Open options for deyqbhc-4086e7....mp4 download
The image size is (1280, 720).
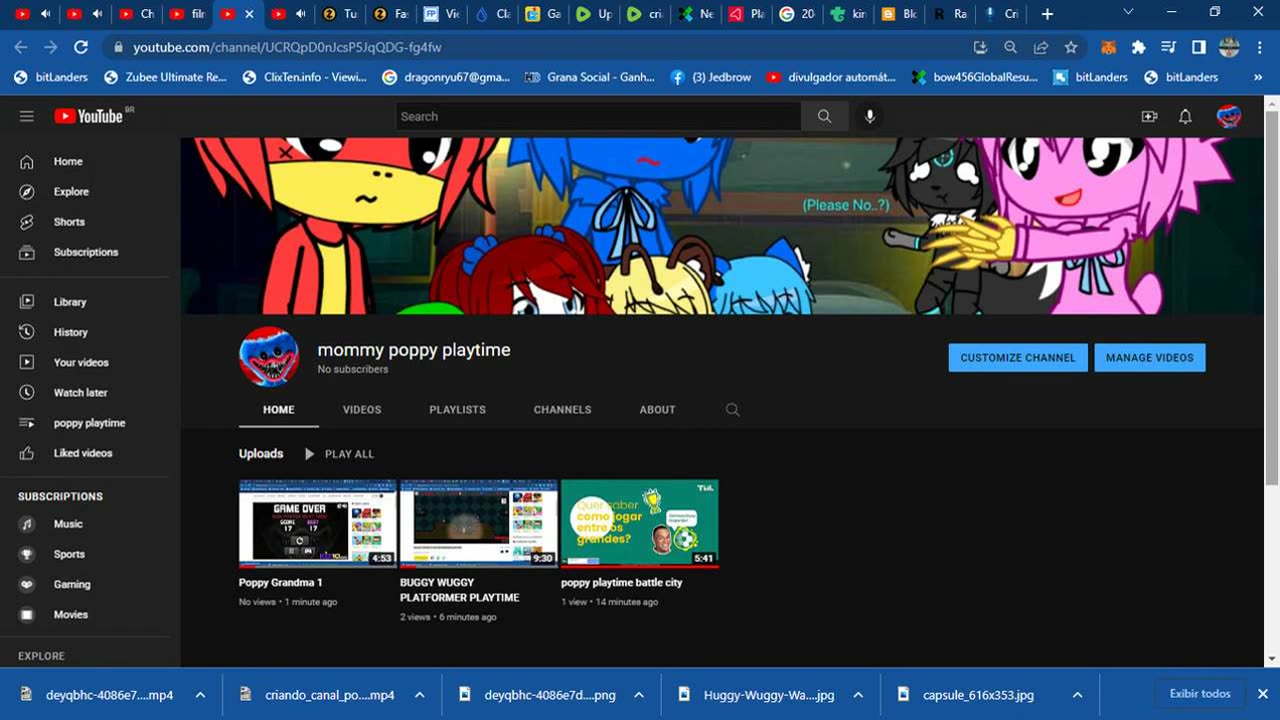[x=200, y=695]
